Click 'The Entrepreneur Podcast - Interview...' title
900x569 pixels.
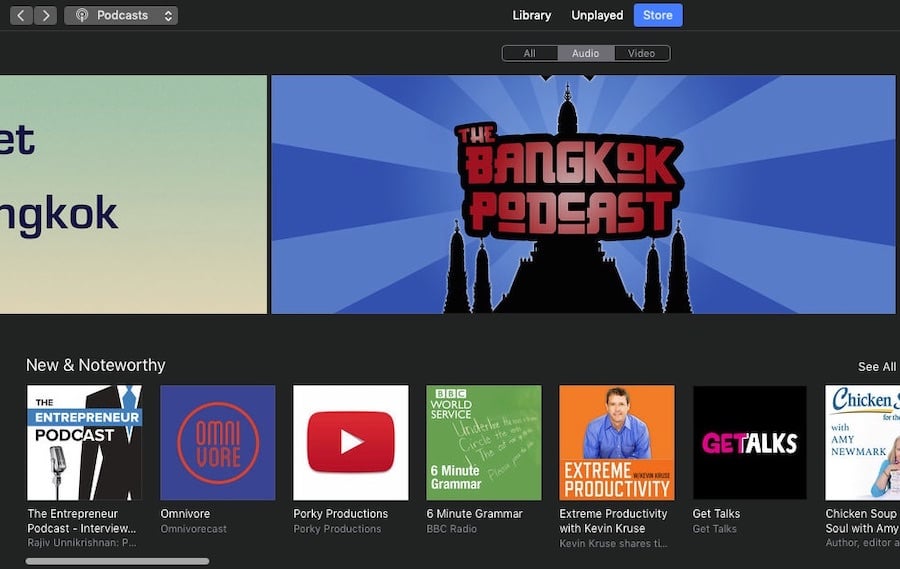(x=82, y=521)
